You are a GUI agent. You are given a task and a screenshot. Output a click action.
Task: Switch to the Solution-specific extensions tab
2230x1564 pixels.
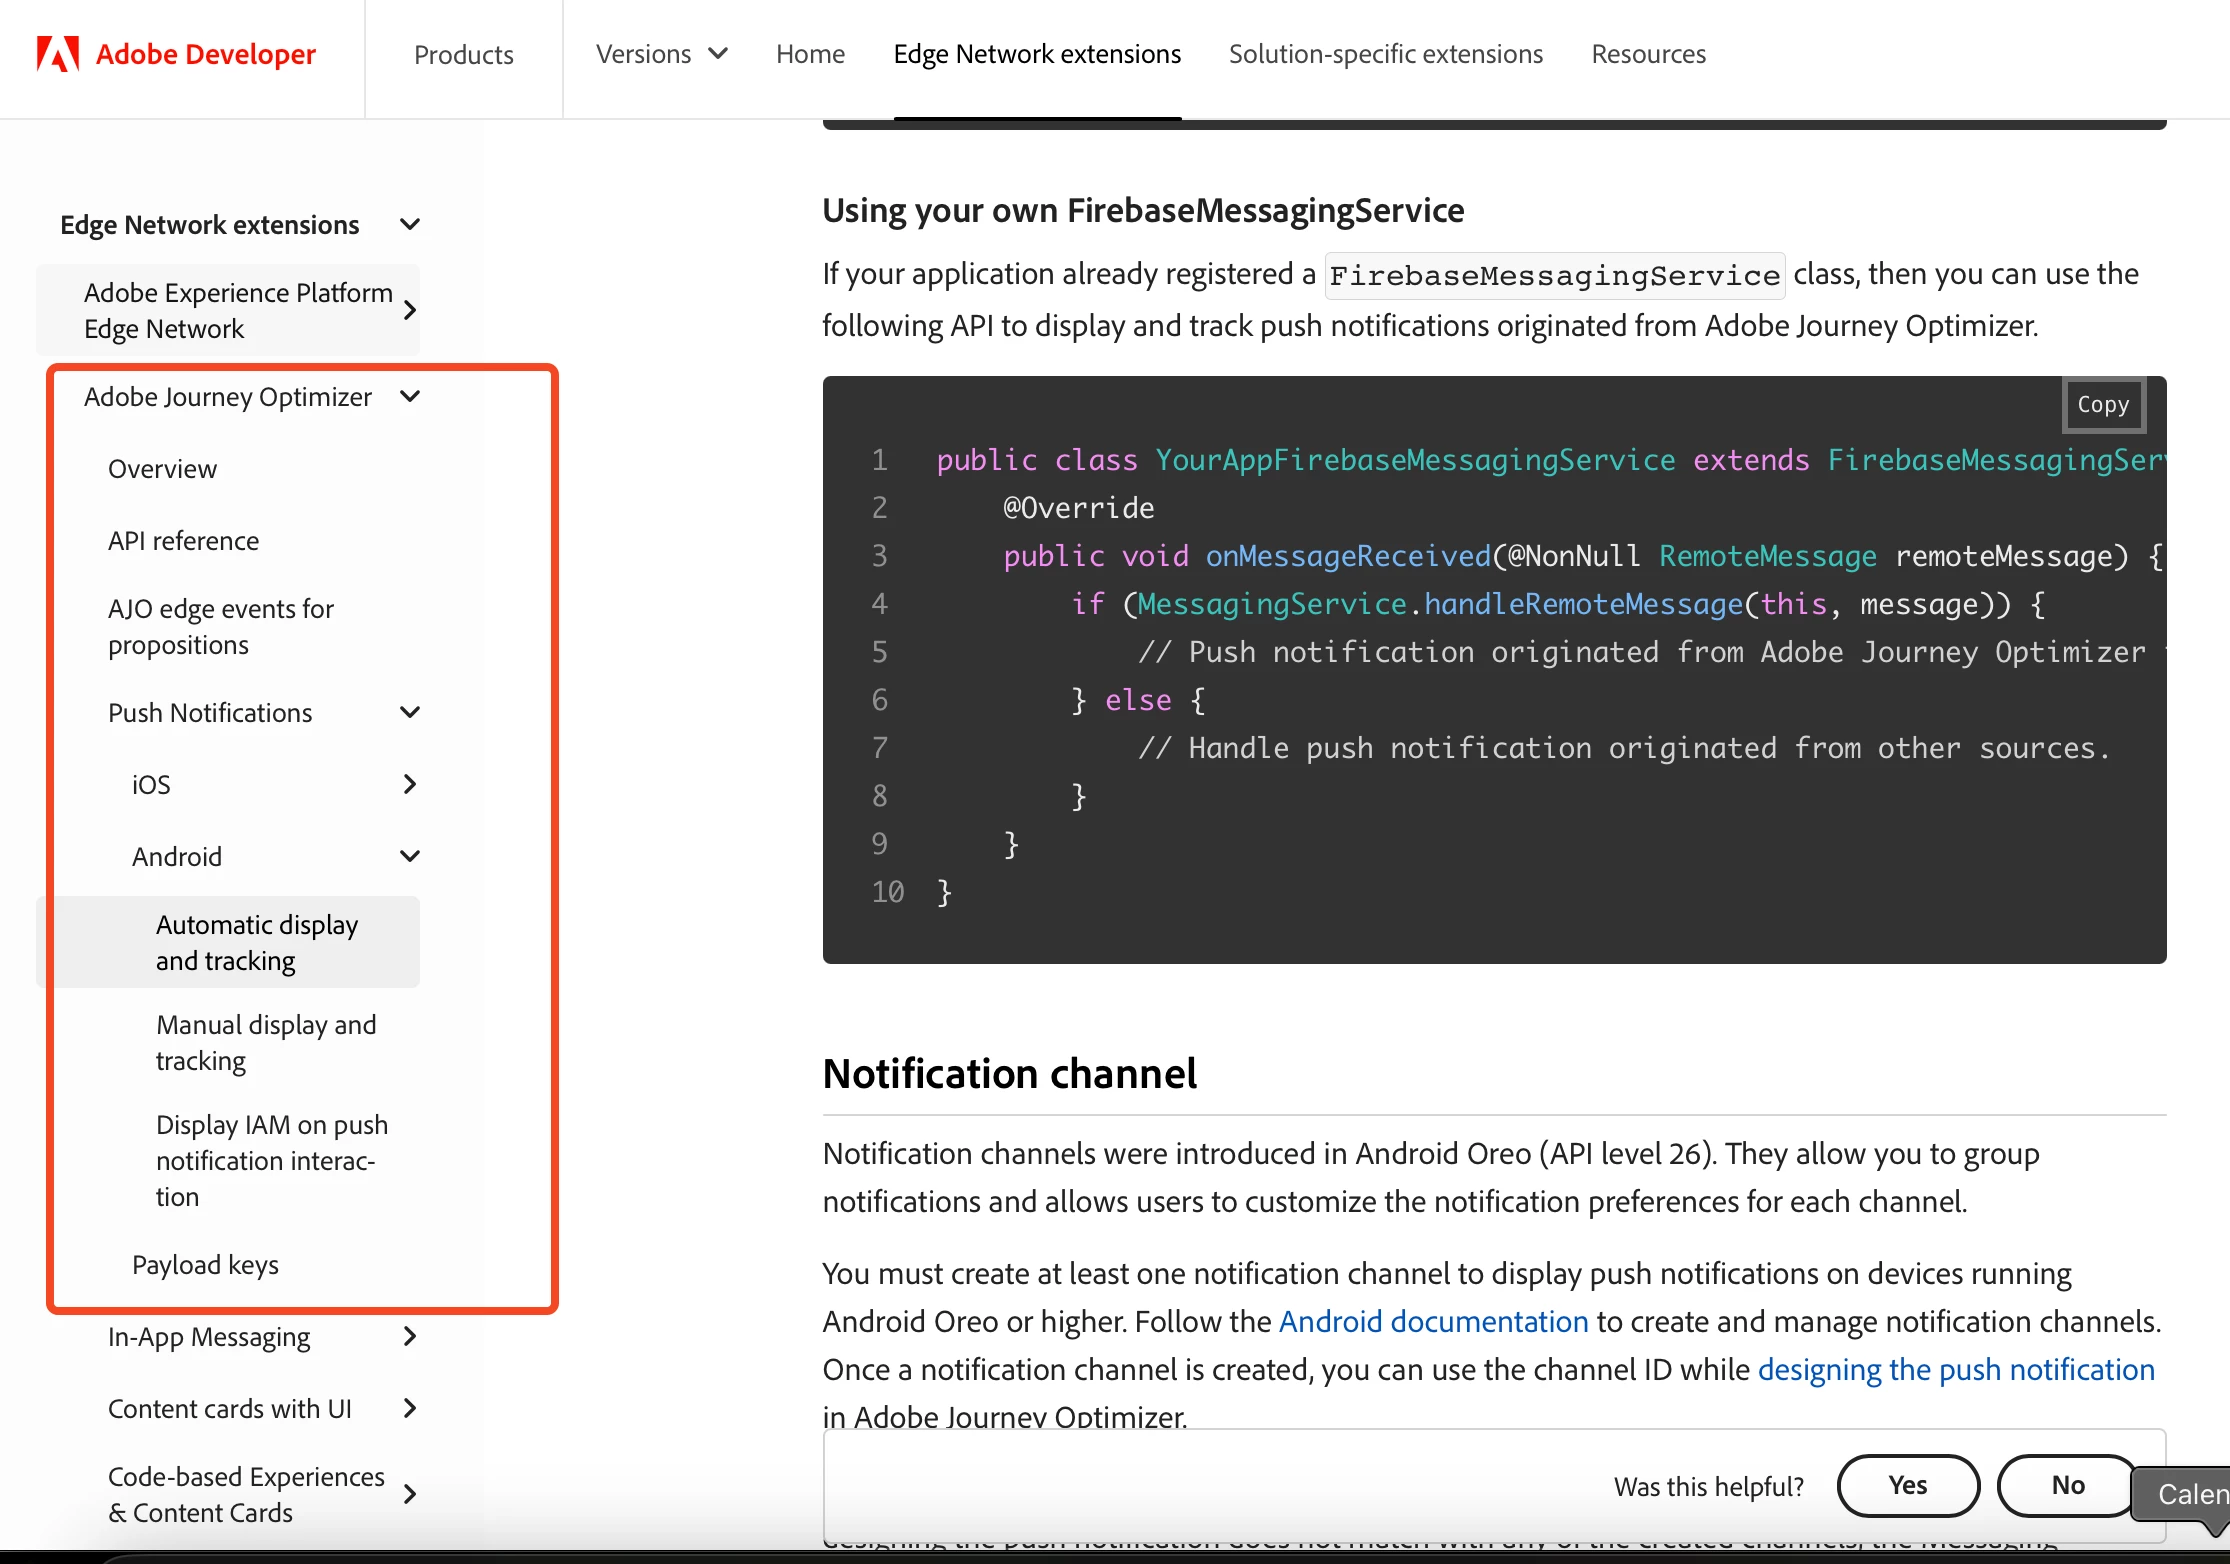(x=1385, y=54)
